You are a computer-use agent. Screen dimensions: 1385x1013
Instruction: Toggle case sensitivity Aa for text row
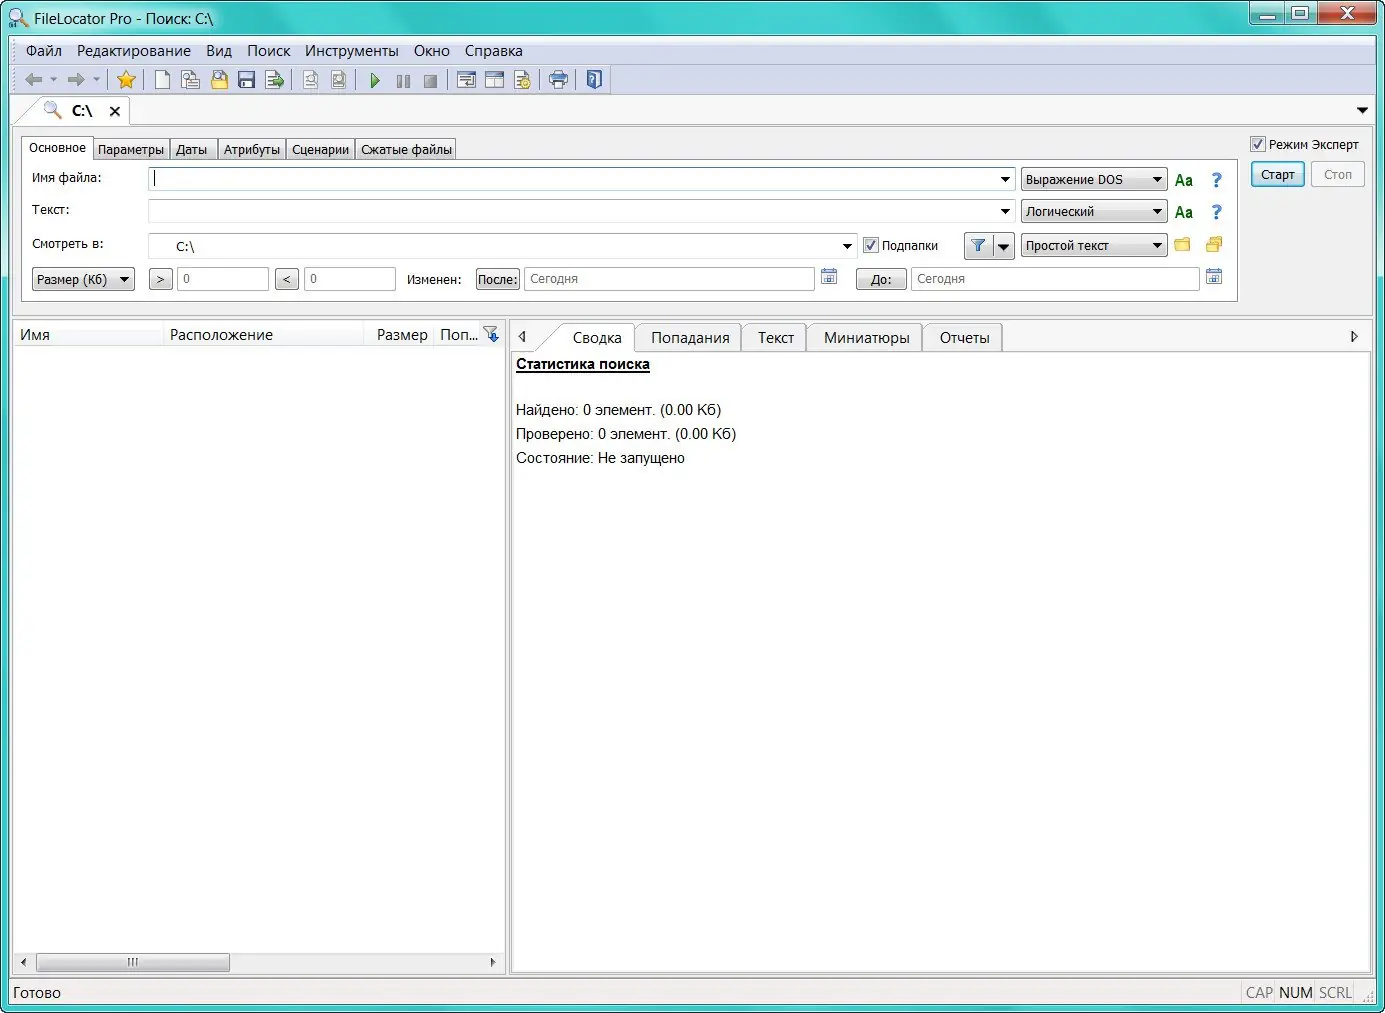[1184, 212]
